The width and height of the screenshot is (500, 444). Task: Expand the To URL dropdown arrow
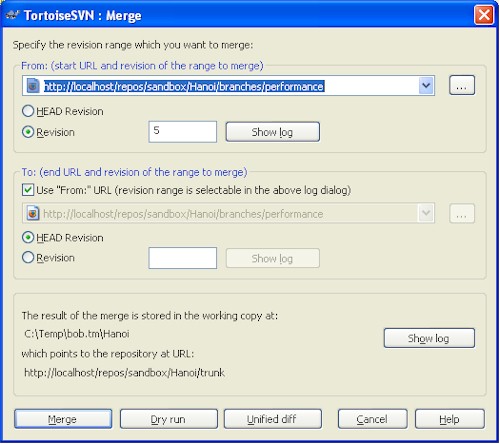pyautogui.click(x=426, y=213)
